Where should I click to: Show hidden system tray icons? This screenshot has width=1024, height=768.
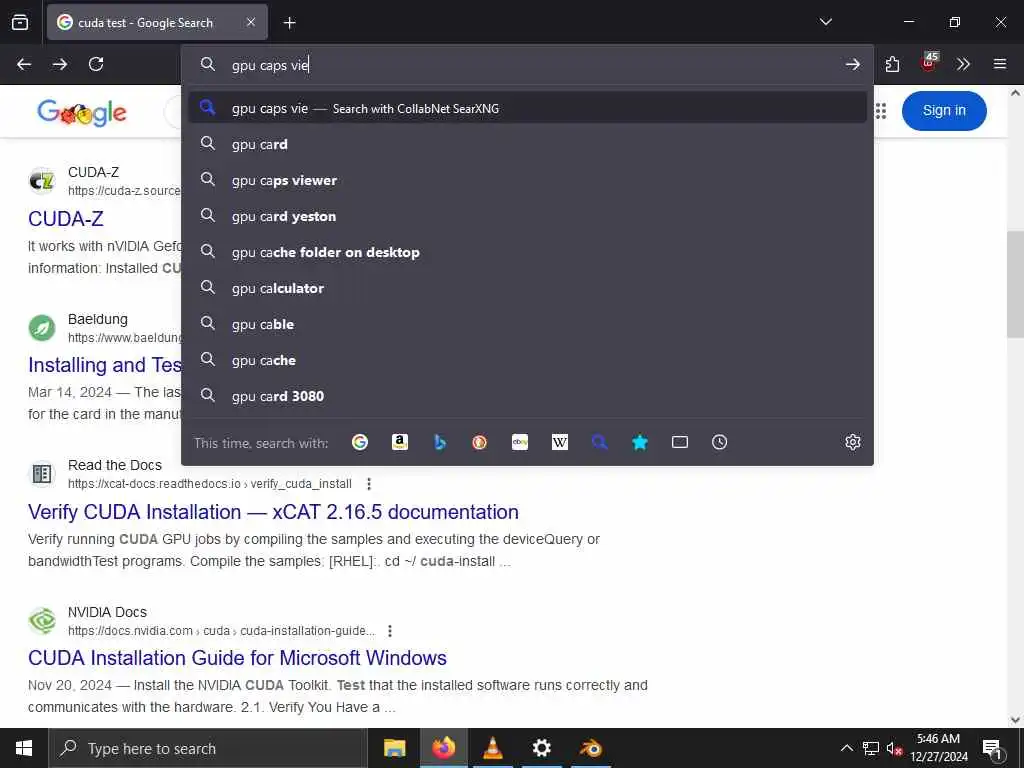(846, 748)
